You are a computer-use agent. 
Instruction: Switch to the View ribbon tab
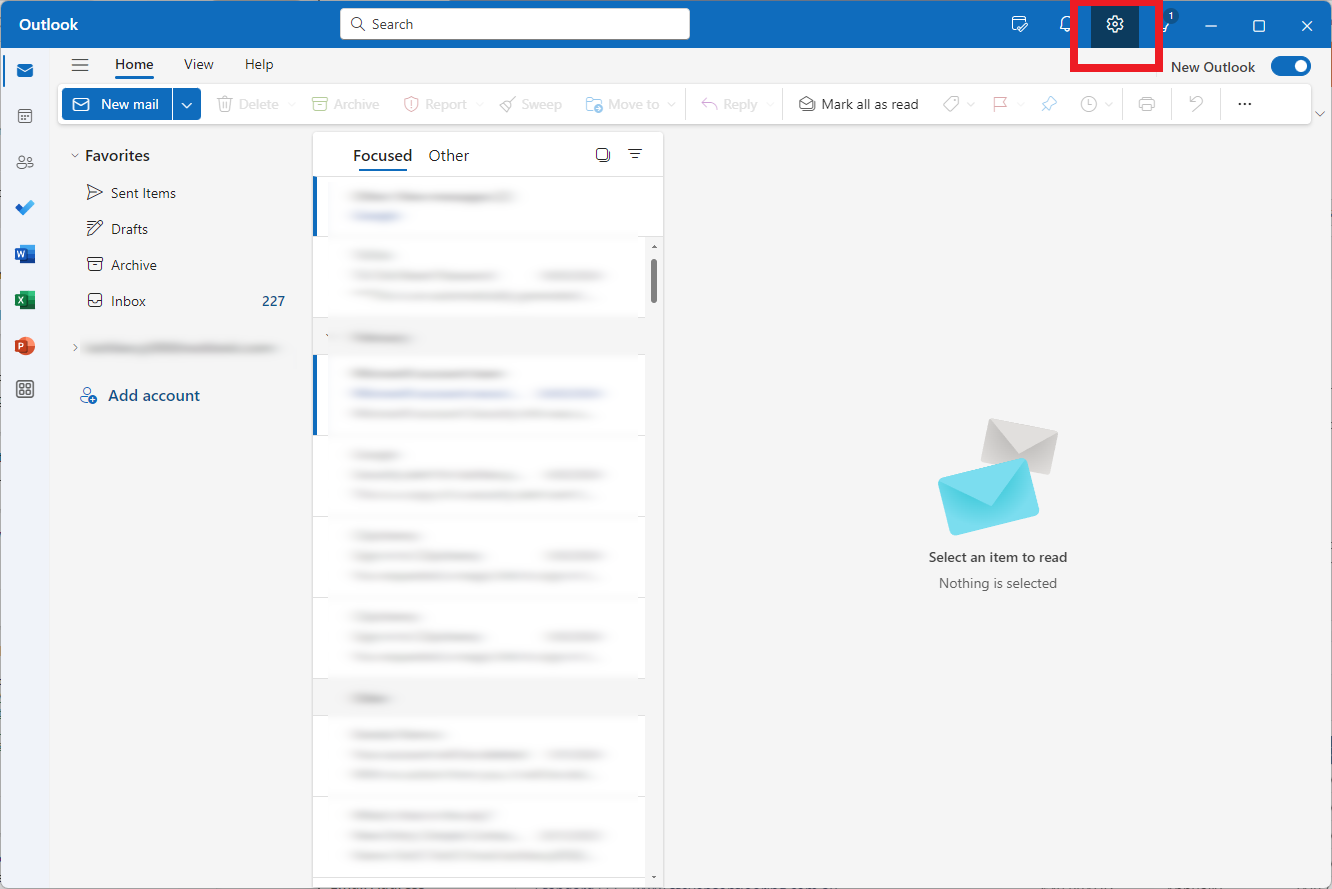coord(199,65)
